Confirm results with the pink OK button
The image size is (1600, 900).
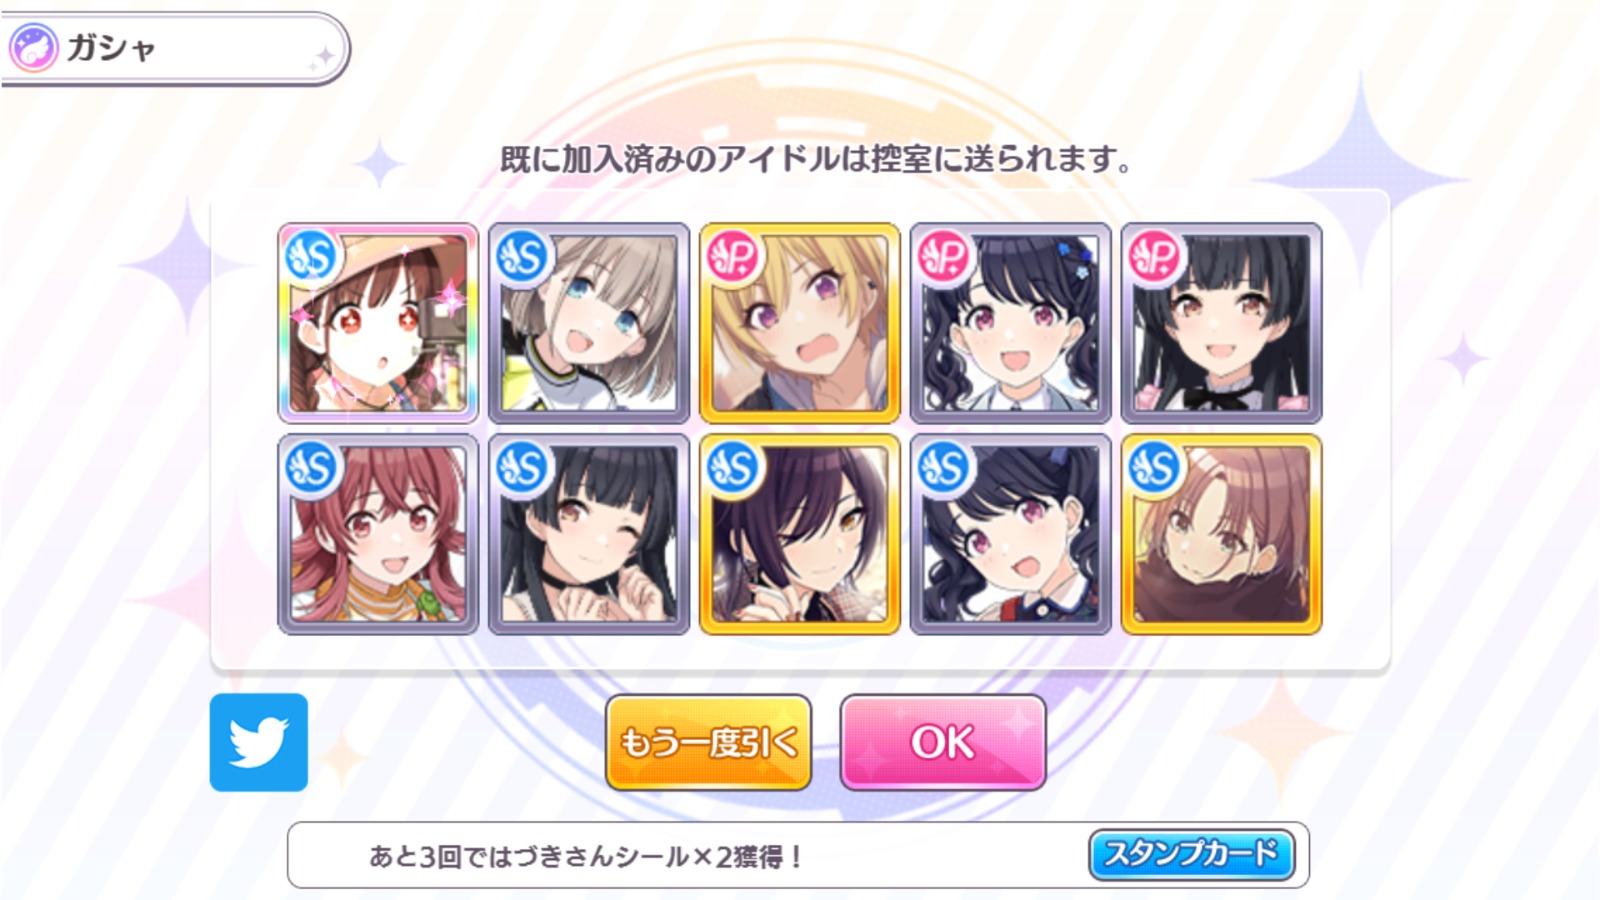[943, 742]
